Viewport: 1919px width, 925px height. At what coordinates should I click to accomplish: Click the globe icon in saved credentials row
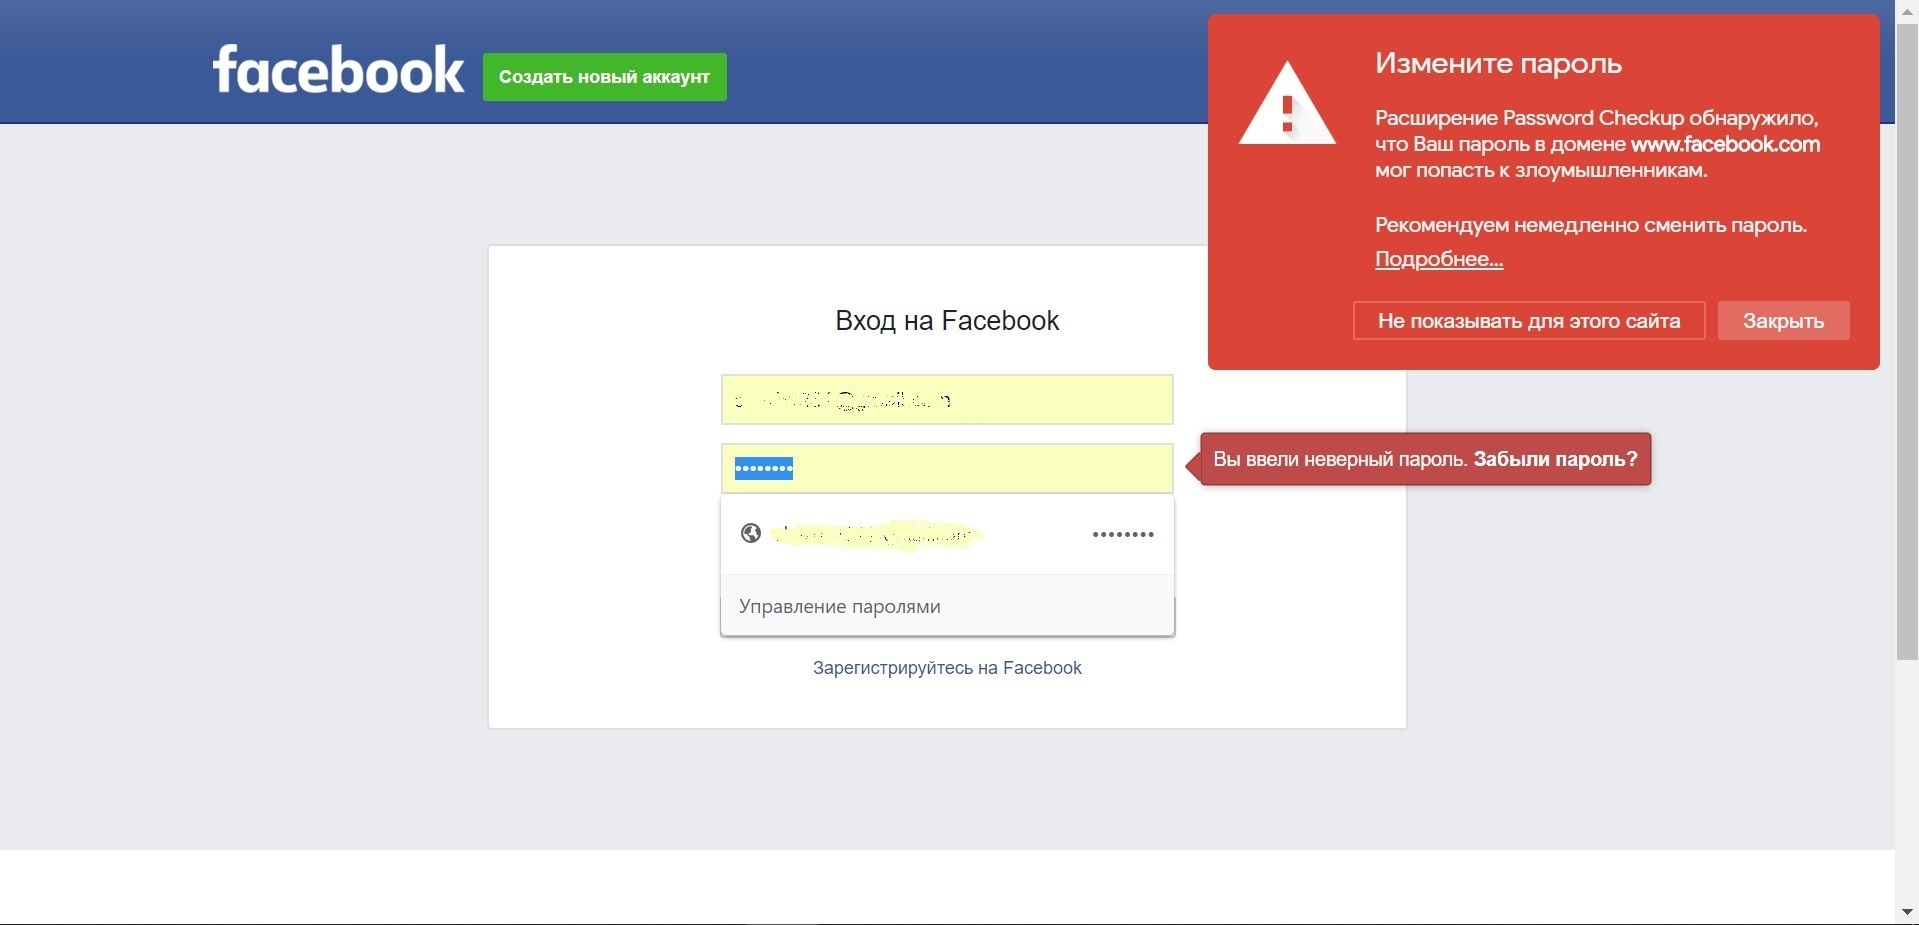click(x=751, y=534)
